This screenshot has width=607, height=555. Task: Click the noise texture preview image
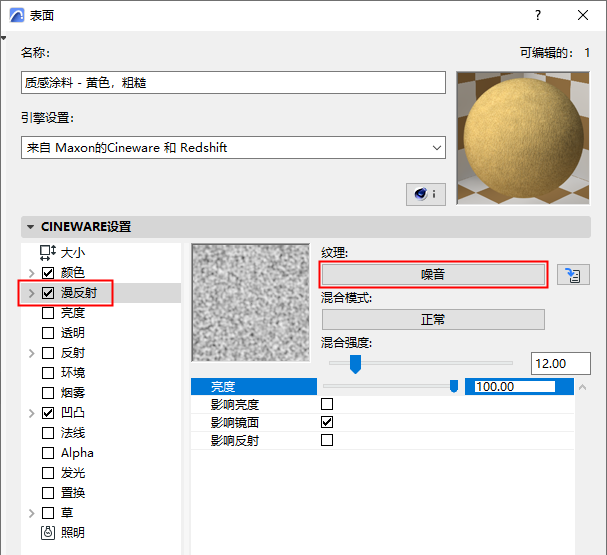(x=250, y=302)
